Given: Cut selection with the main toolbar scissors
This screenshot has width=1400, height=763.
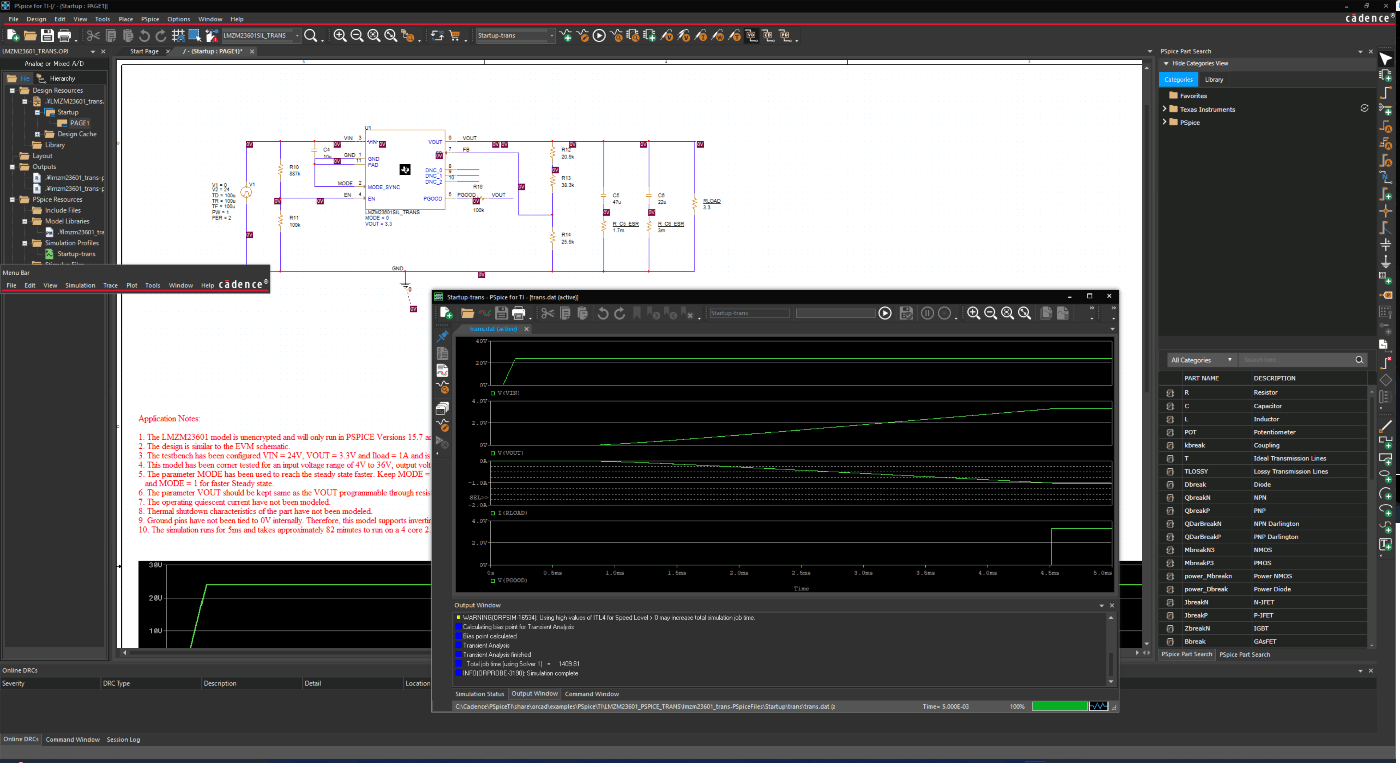Looking at the screenshot, I should click(93, 35).
